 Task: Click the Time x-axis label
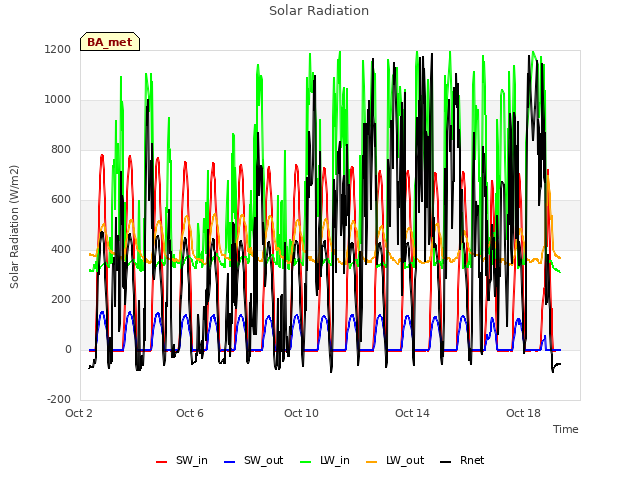[566, 429]
